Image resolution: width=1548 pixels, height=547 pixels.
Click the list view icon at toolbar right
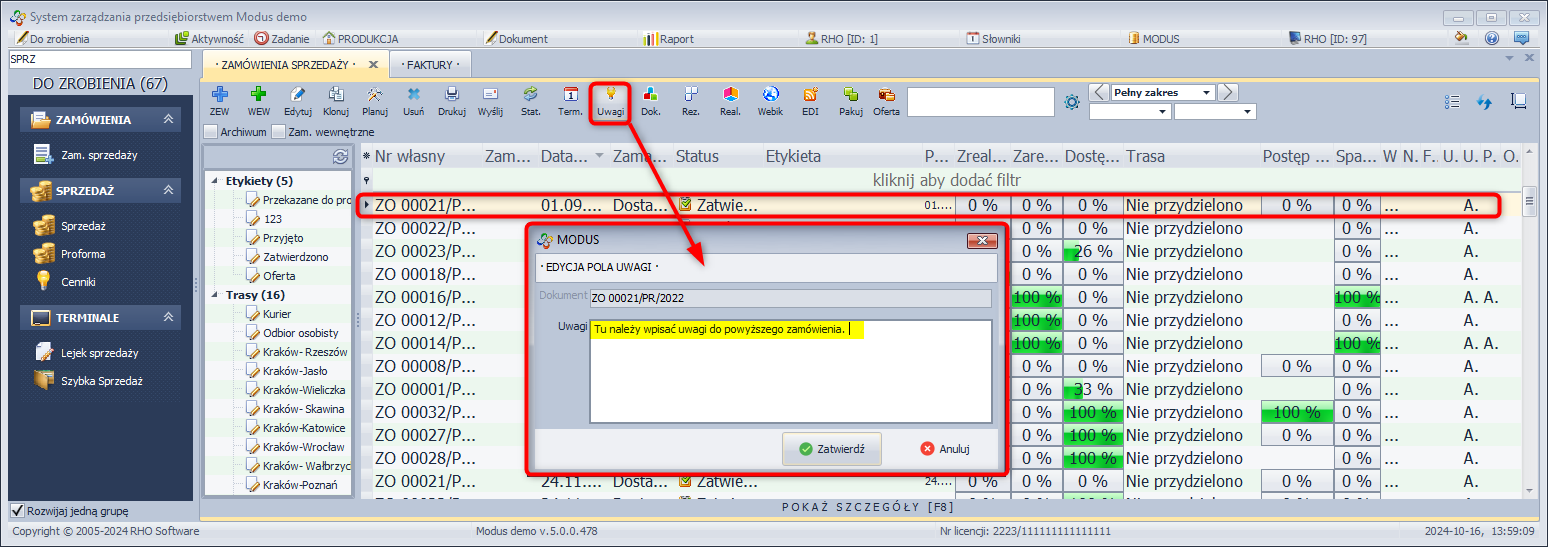1453,102
